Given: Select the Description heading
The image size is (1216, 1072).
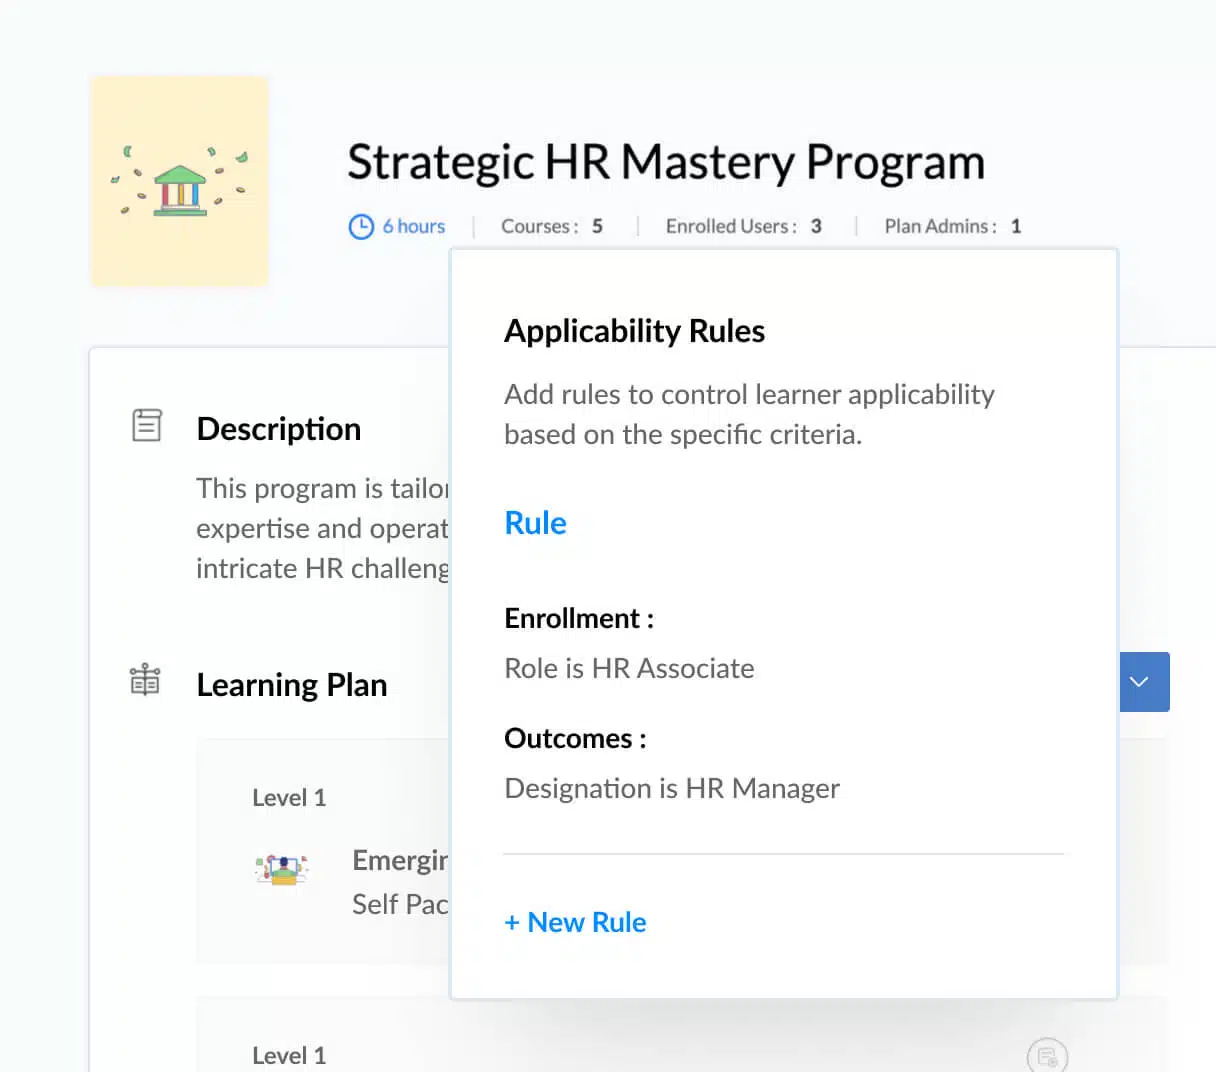Looking at the screenshot, I should point(279,429).
